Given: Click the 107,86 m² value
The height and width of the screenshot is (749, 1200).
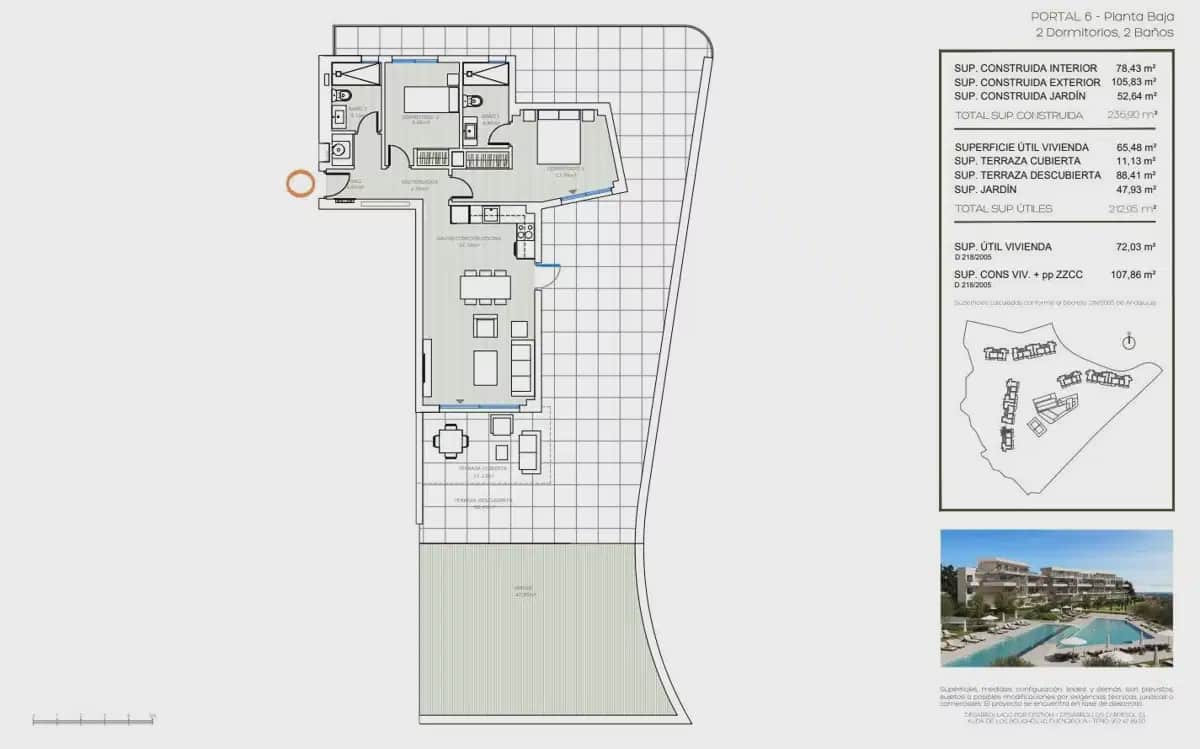Looking at the screenshot, I should (x=1133, y=273).
